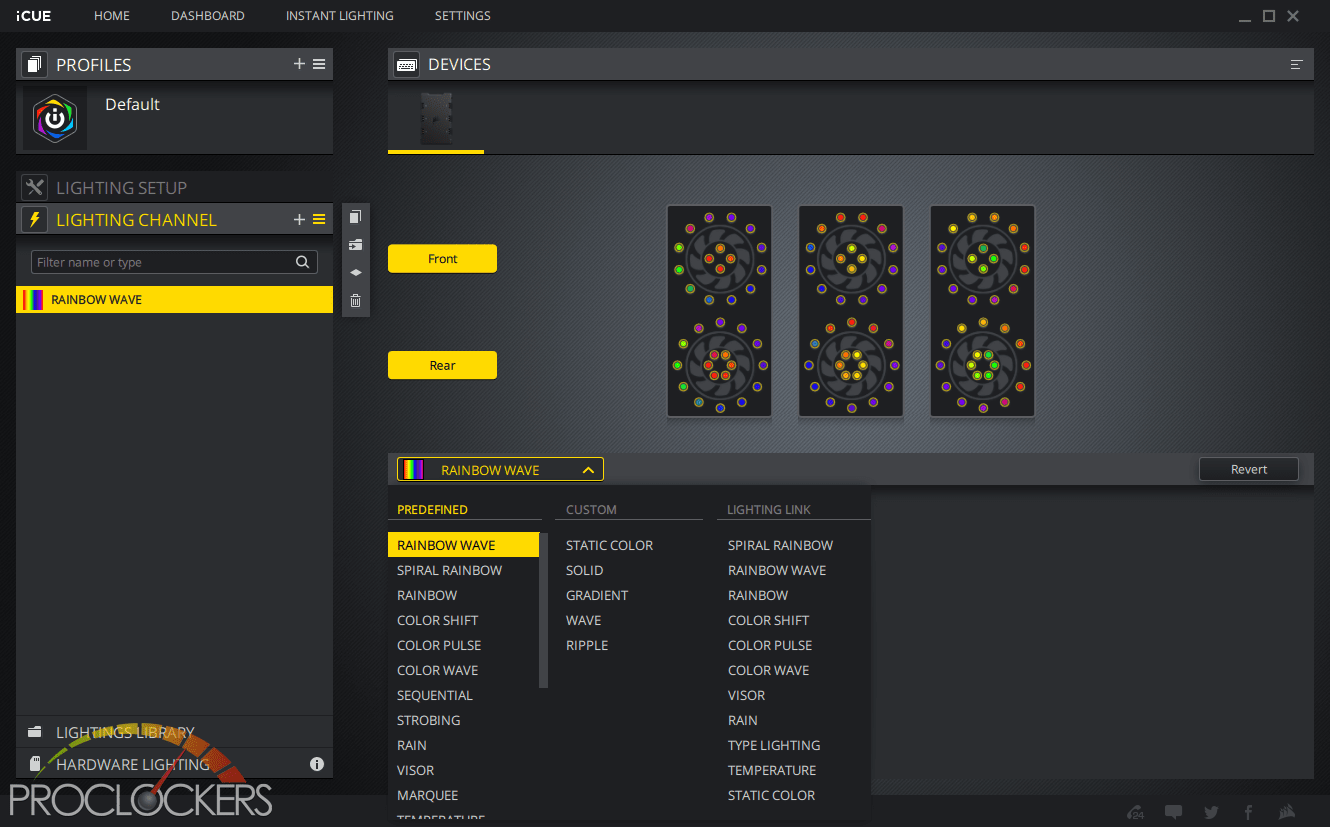Choose Lighting Link Type Lighting
Screen dimensions: 1330x827
pos(774,745)
